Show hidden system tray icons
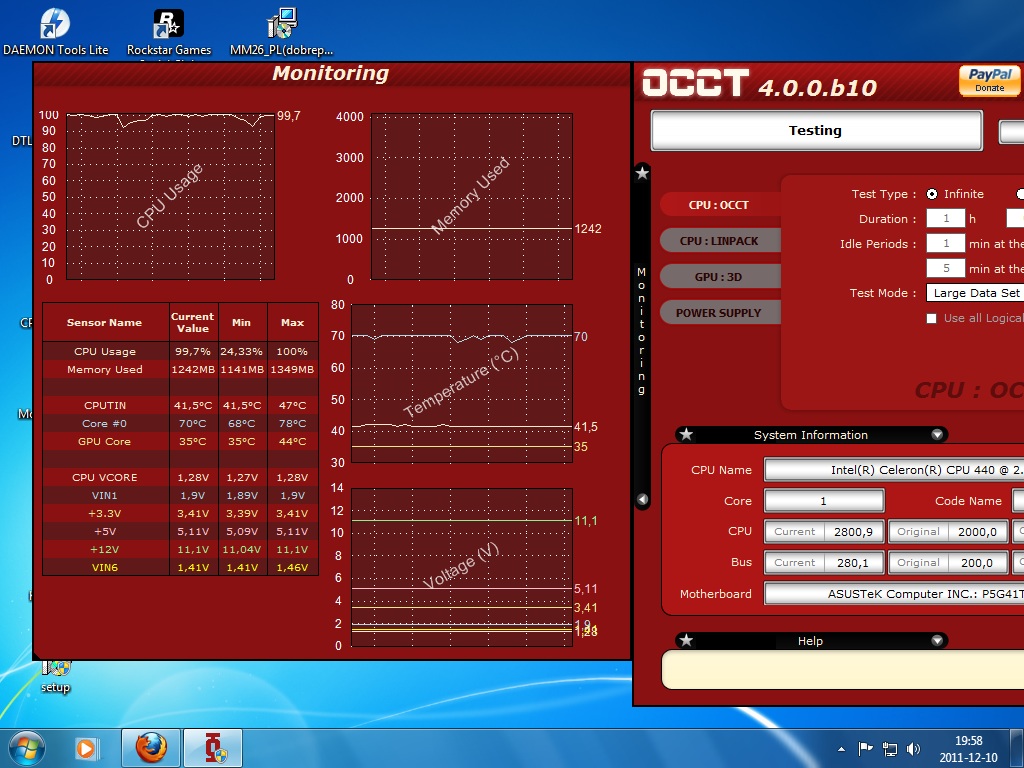1024x768 pixels. (841, 749)
